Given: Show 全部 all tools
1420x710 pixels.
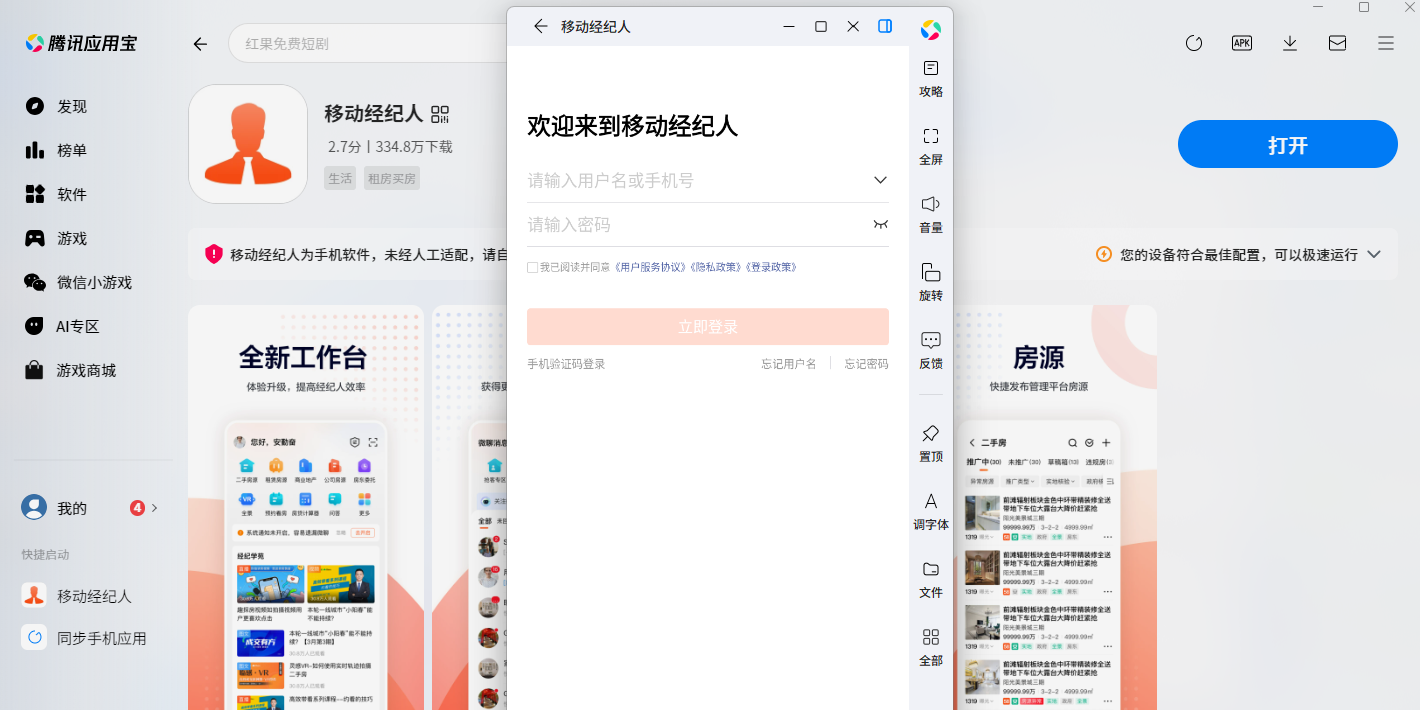Looking at the screenshot, I should coord(931,647).
